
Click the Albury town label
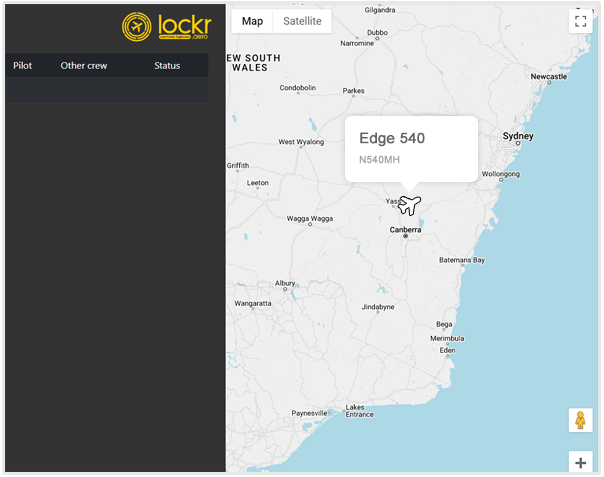[x=285, y=283]
